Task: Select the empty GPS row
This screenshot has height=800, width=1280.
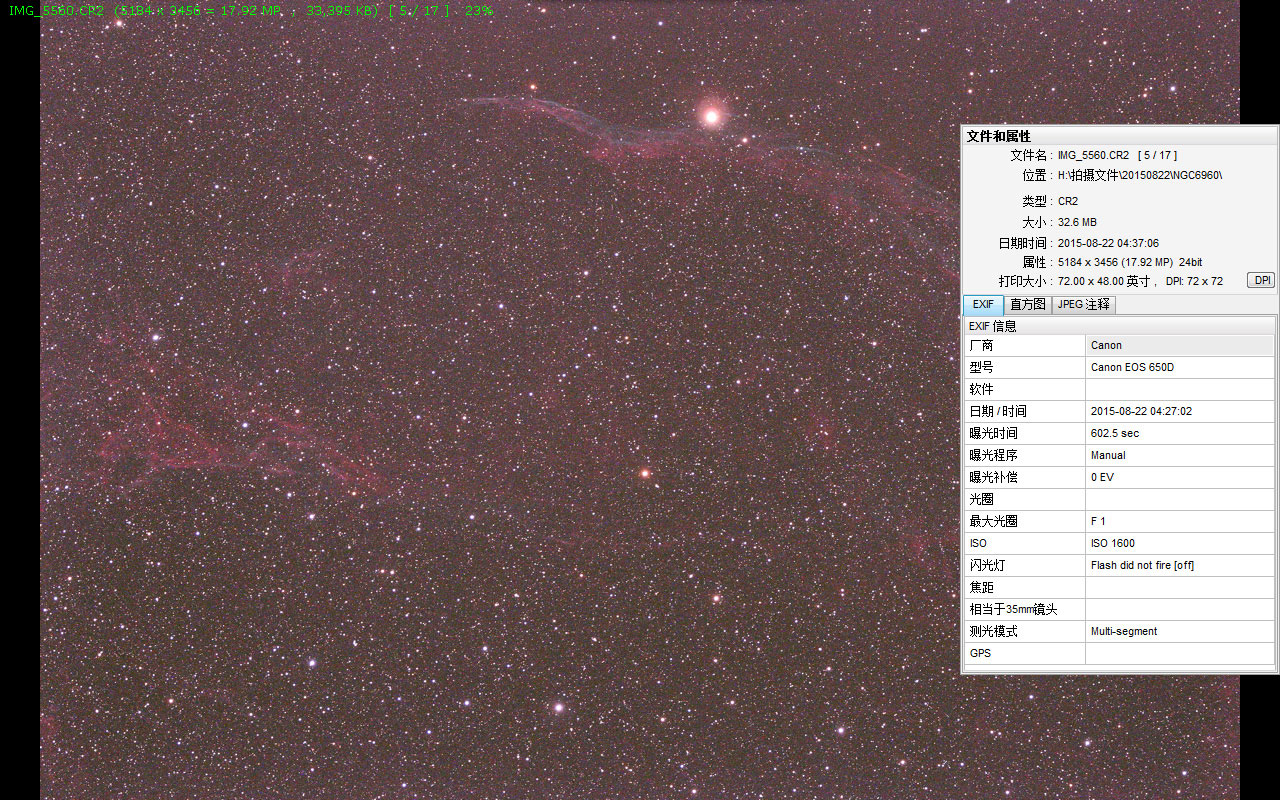Action: 1118,653
